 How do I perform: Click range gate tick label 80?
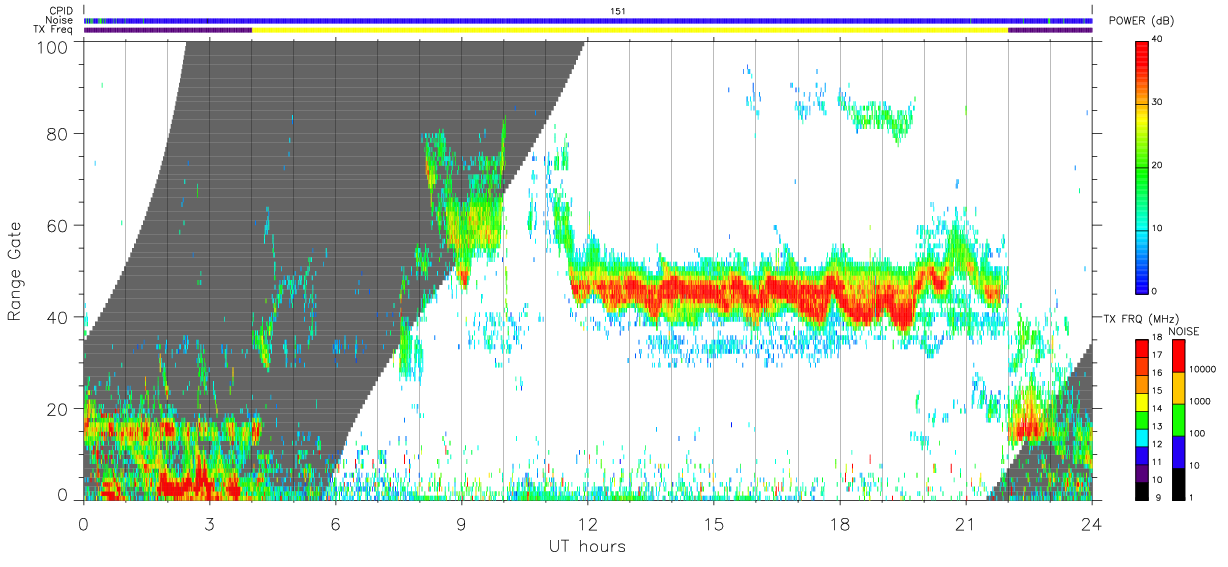57,134
